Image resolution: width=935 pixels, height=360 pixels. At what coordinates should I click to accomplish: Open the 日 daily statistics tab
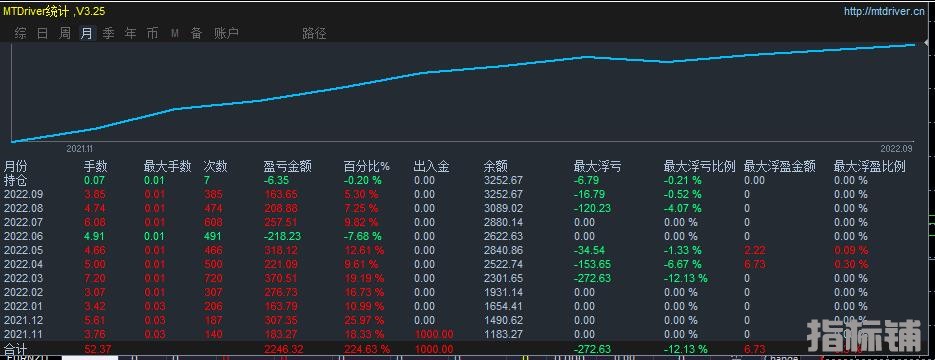pos(42,34)
